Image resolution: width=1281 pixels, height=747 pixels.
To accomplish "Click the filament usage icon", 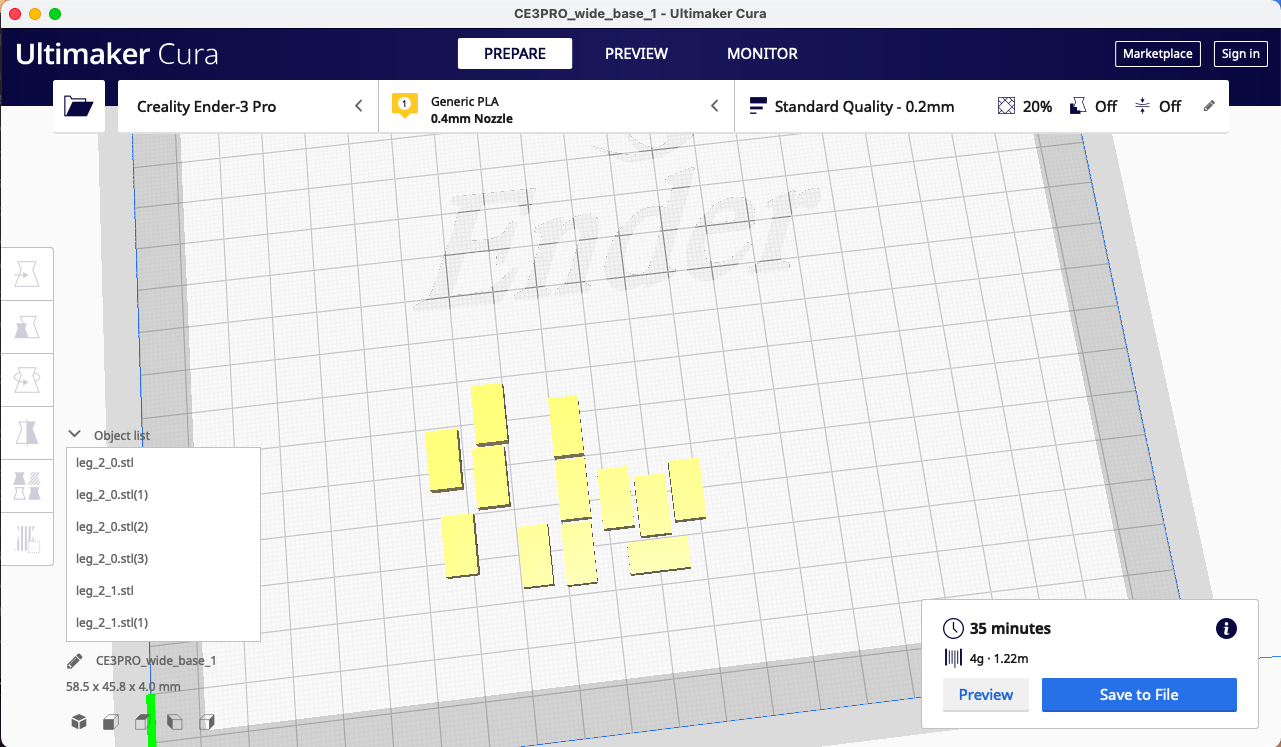I will click(953, 658).
